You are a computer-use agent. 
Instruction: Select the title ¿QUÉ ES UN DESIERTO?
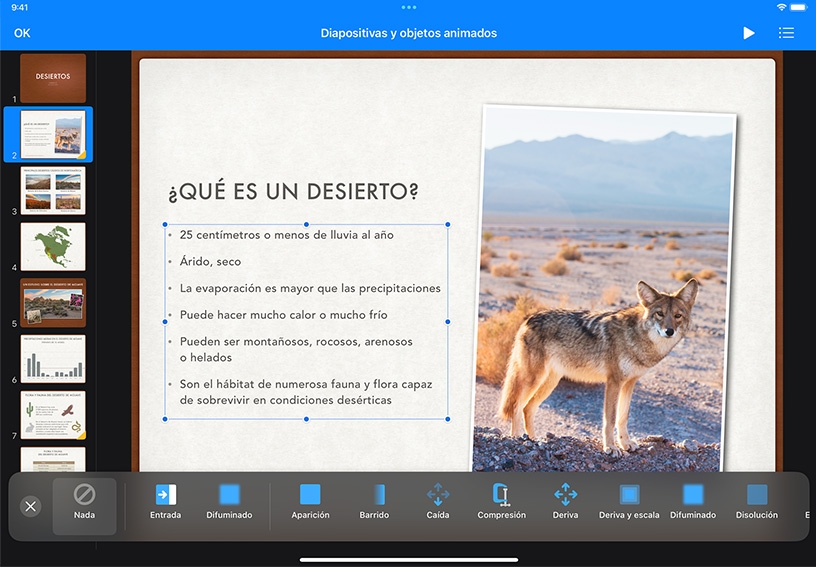click(293, 191)
